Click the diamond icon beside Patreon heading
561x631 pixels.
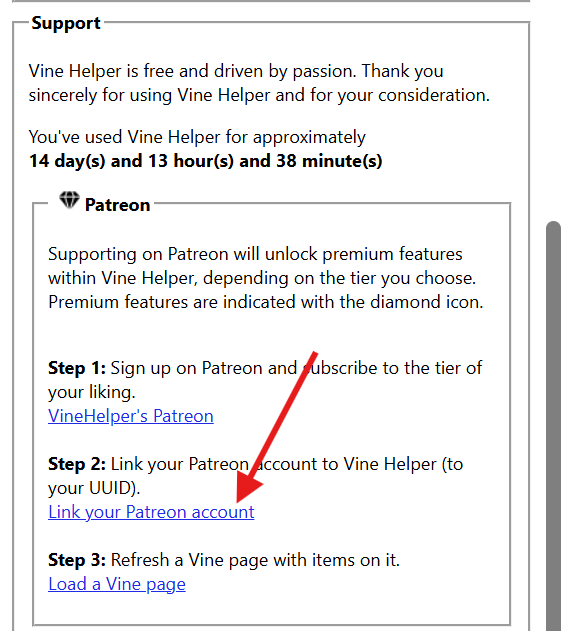(x=69, y=200)
